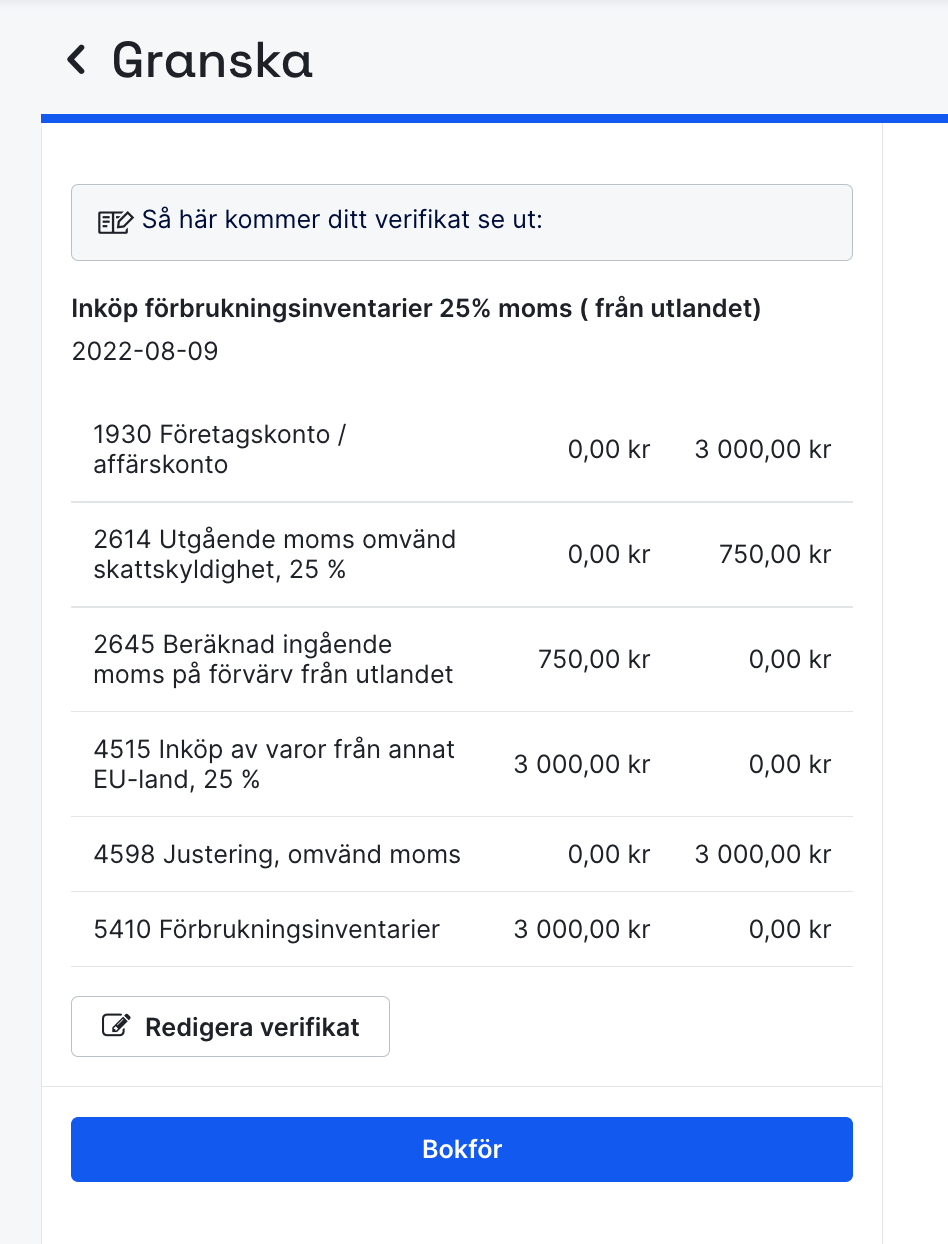Image resolution: width=948 pixels, height=1244 pixels.
Task: Click the date 2022-08-09
Action: (145, 351)
